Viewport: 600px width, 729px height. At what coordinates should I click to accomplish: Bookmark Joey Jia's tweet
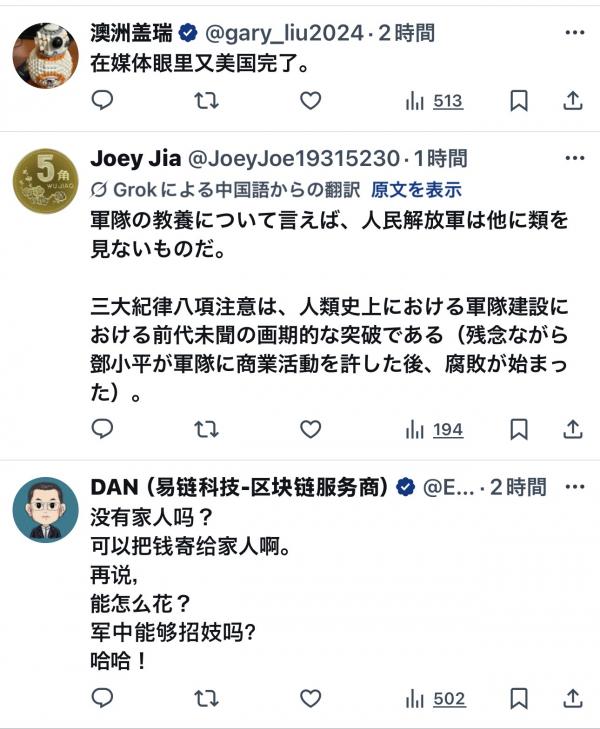(x=519, y=429)
